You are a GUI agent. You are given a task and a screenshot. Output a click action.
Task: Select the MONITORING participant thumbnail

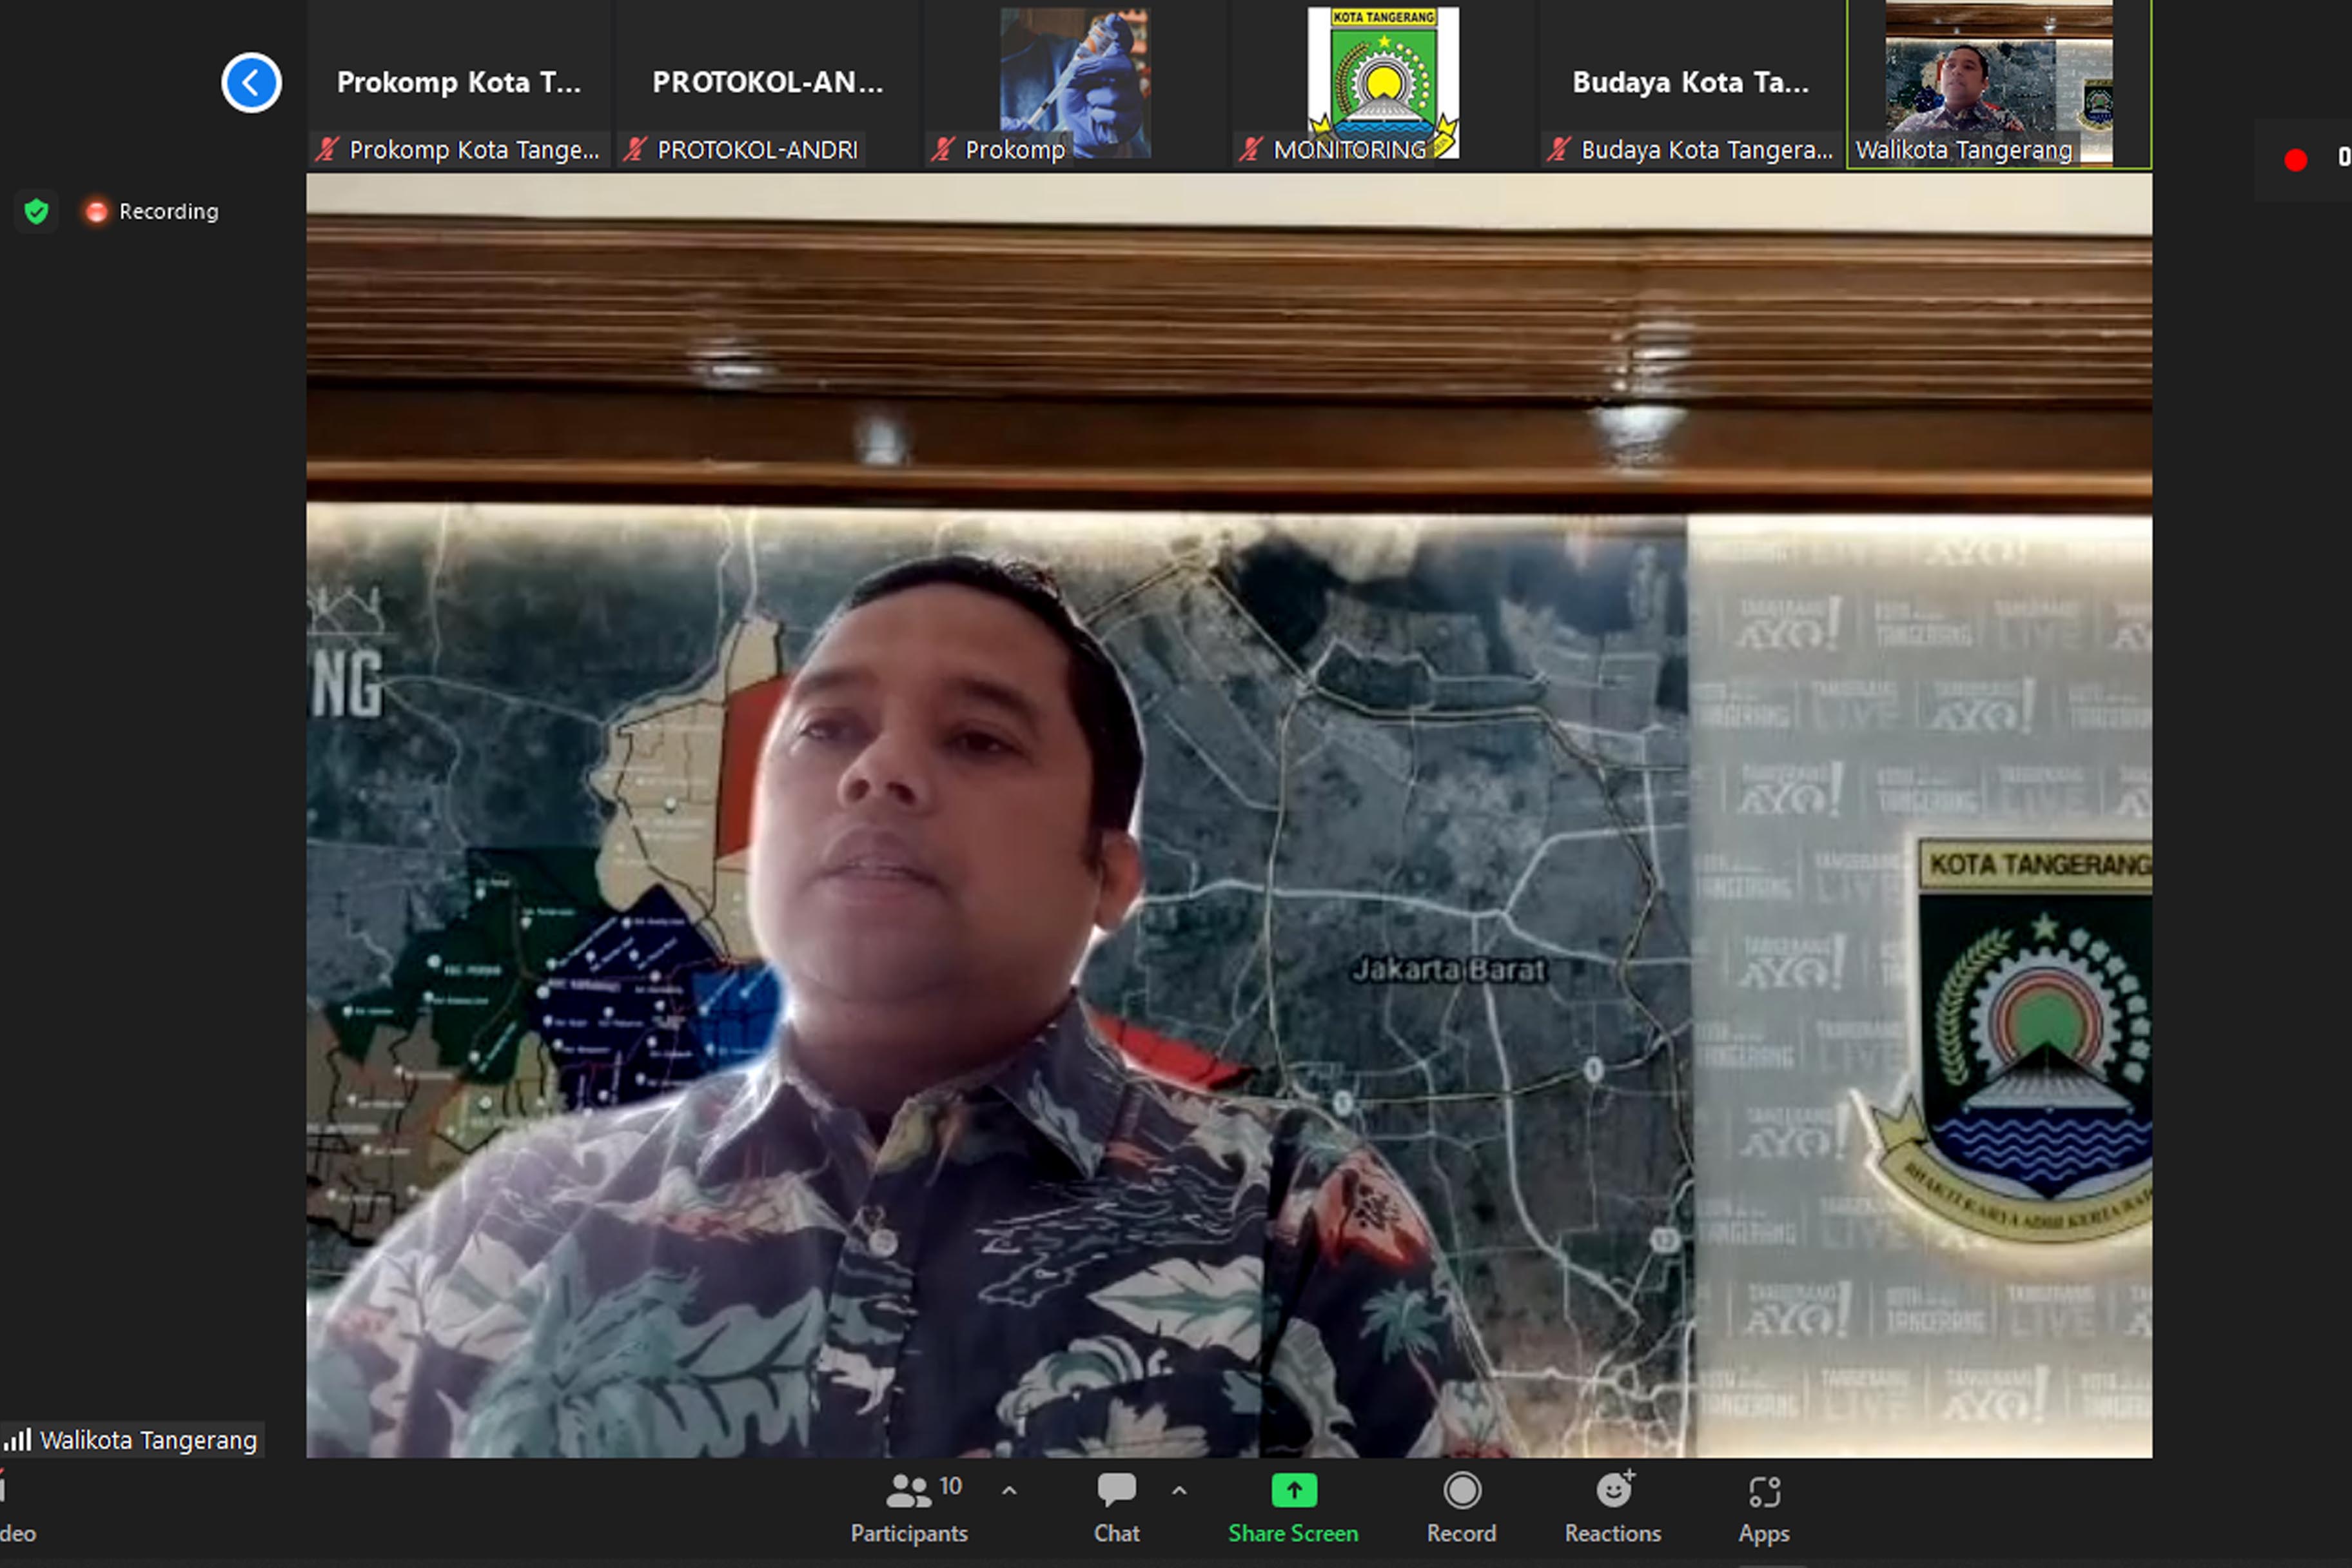(1383, 82)
